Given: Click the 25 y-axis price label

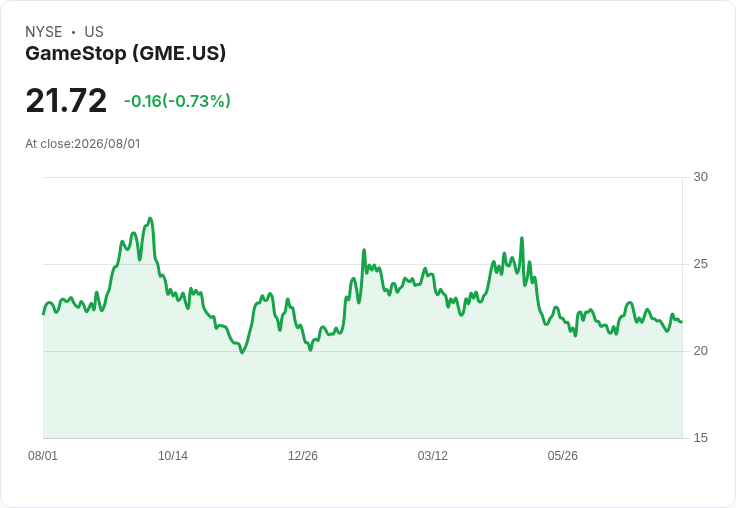Looking at the screenshot, I should click(700, 264).
